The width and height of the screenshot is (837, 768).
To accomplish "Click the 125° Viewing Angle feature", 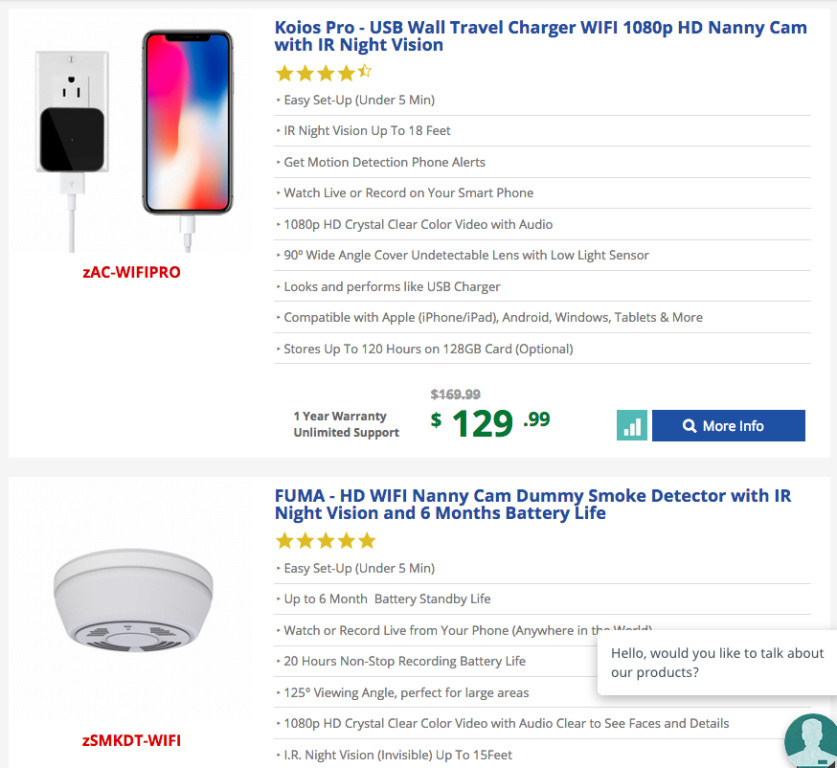I will point(406,692).
